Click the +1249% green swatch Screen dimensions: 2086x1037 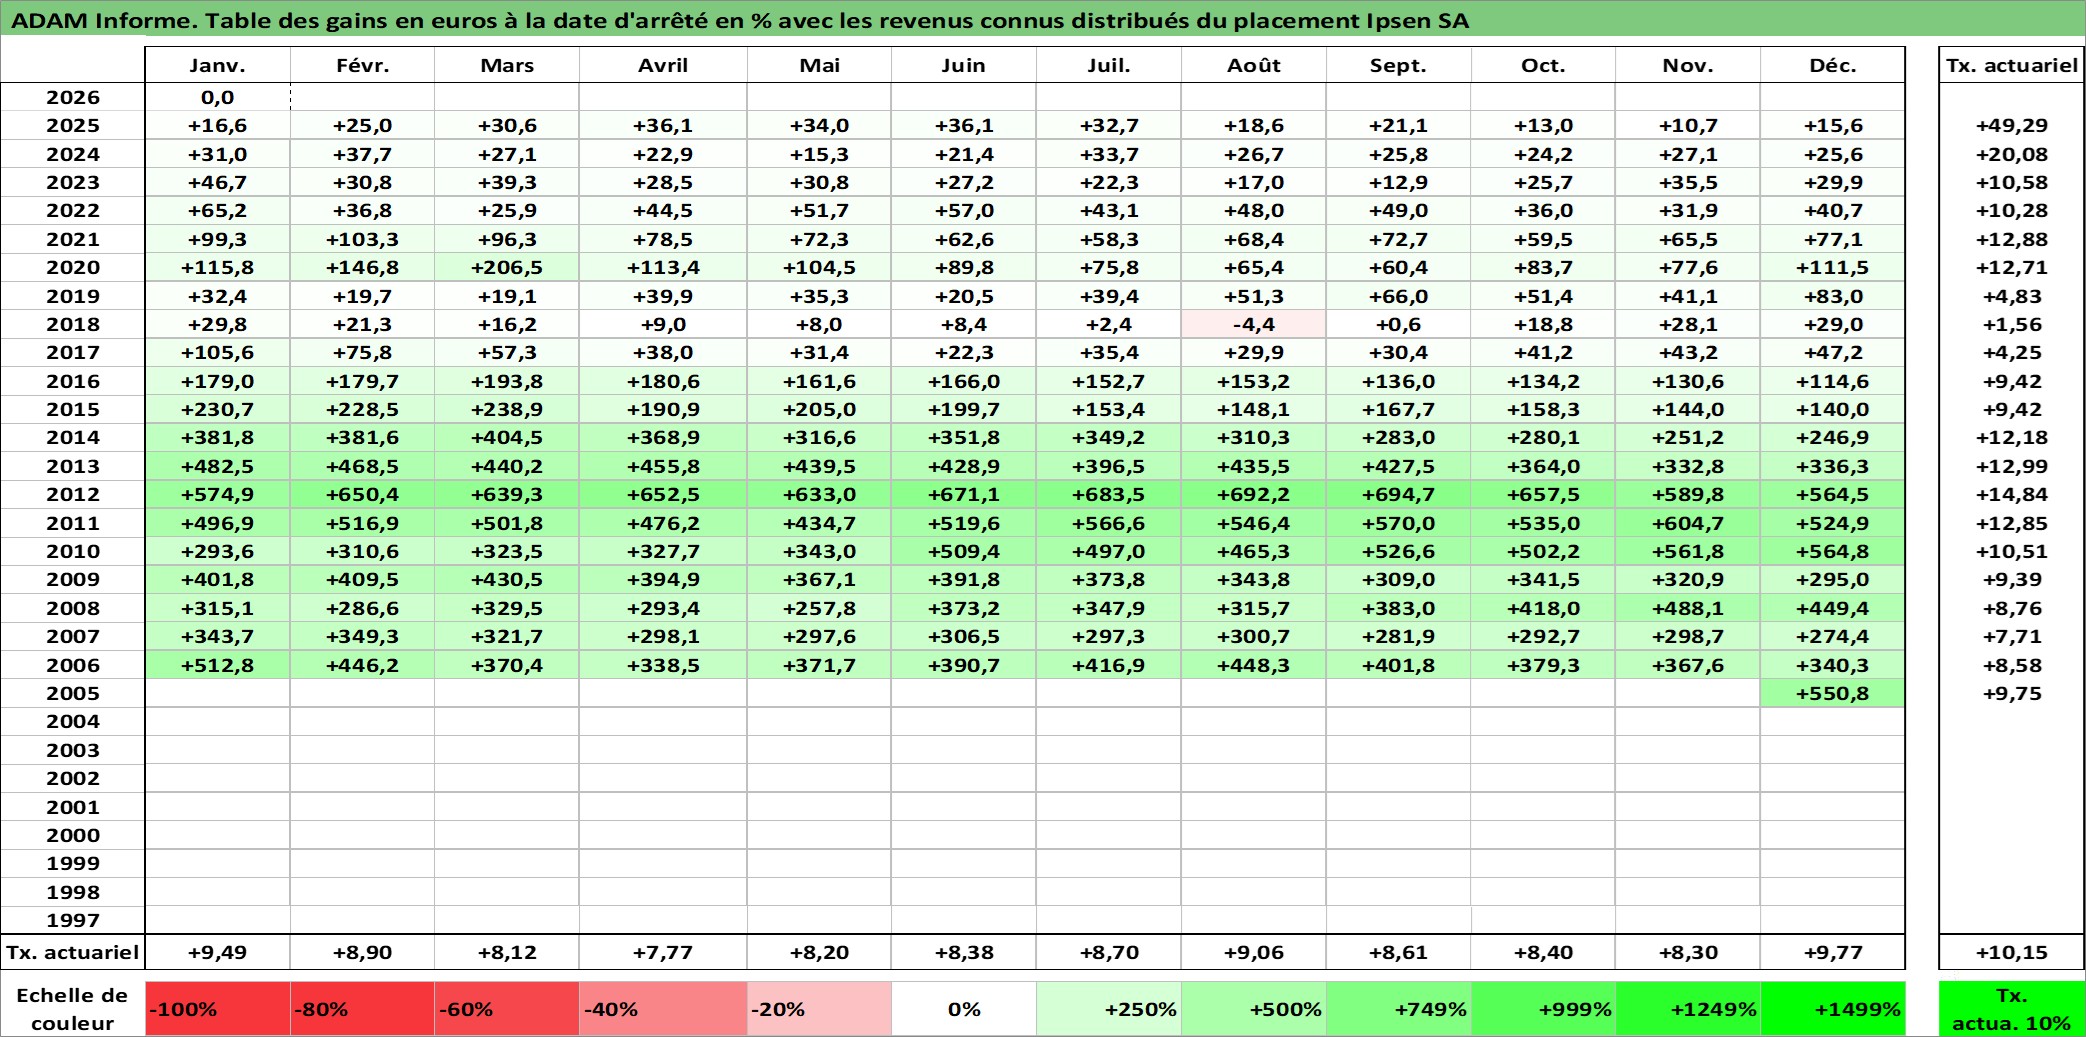click(x=1688, y=1009)
